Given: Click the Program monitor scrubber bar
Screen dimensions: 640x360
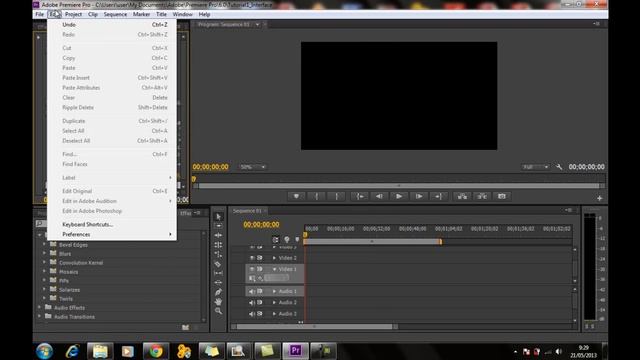Looking at the screenshot, I should tap(399, 186).
